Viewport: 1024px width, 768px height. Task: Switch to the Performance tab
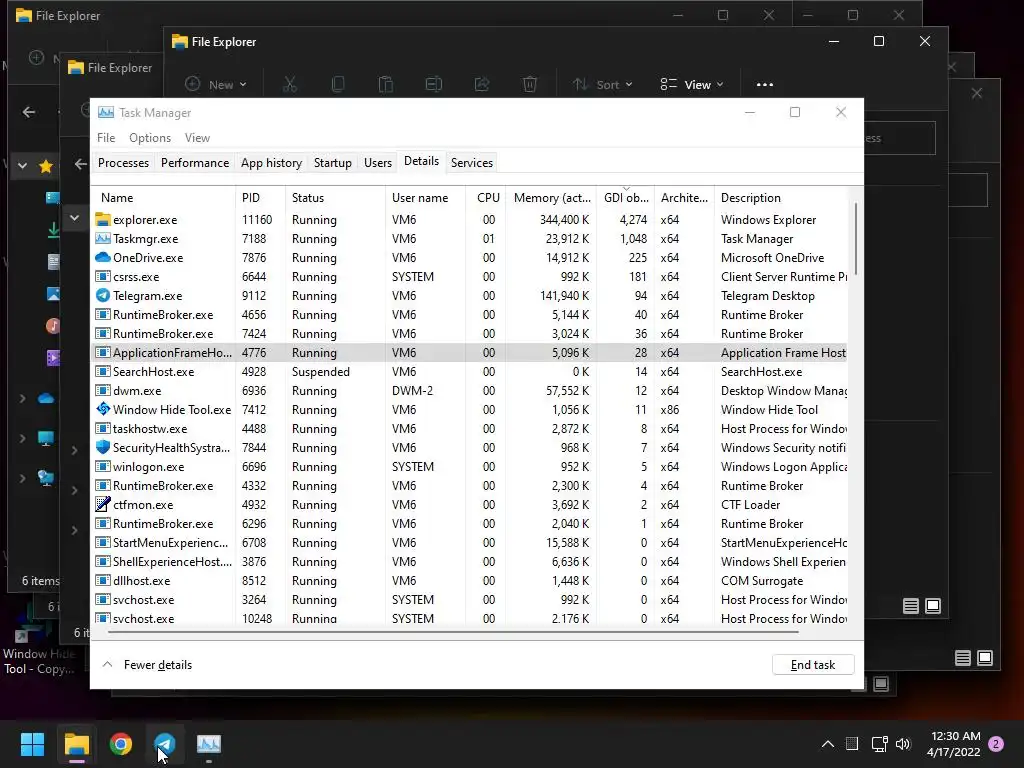195,163
